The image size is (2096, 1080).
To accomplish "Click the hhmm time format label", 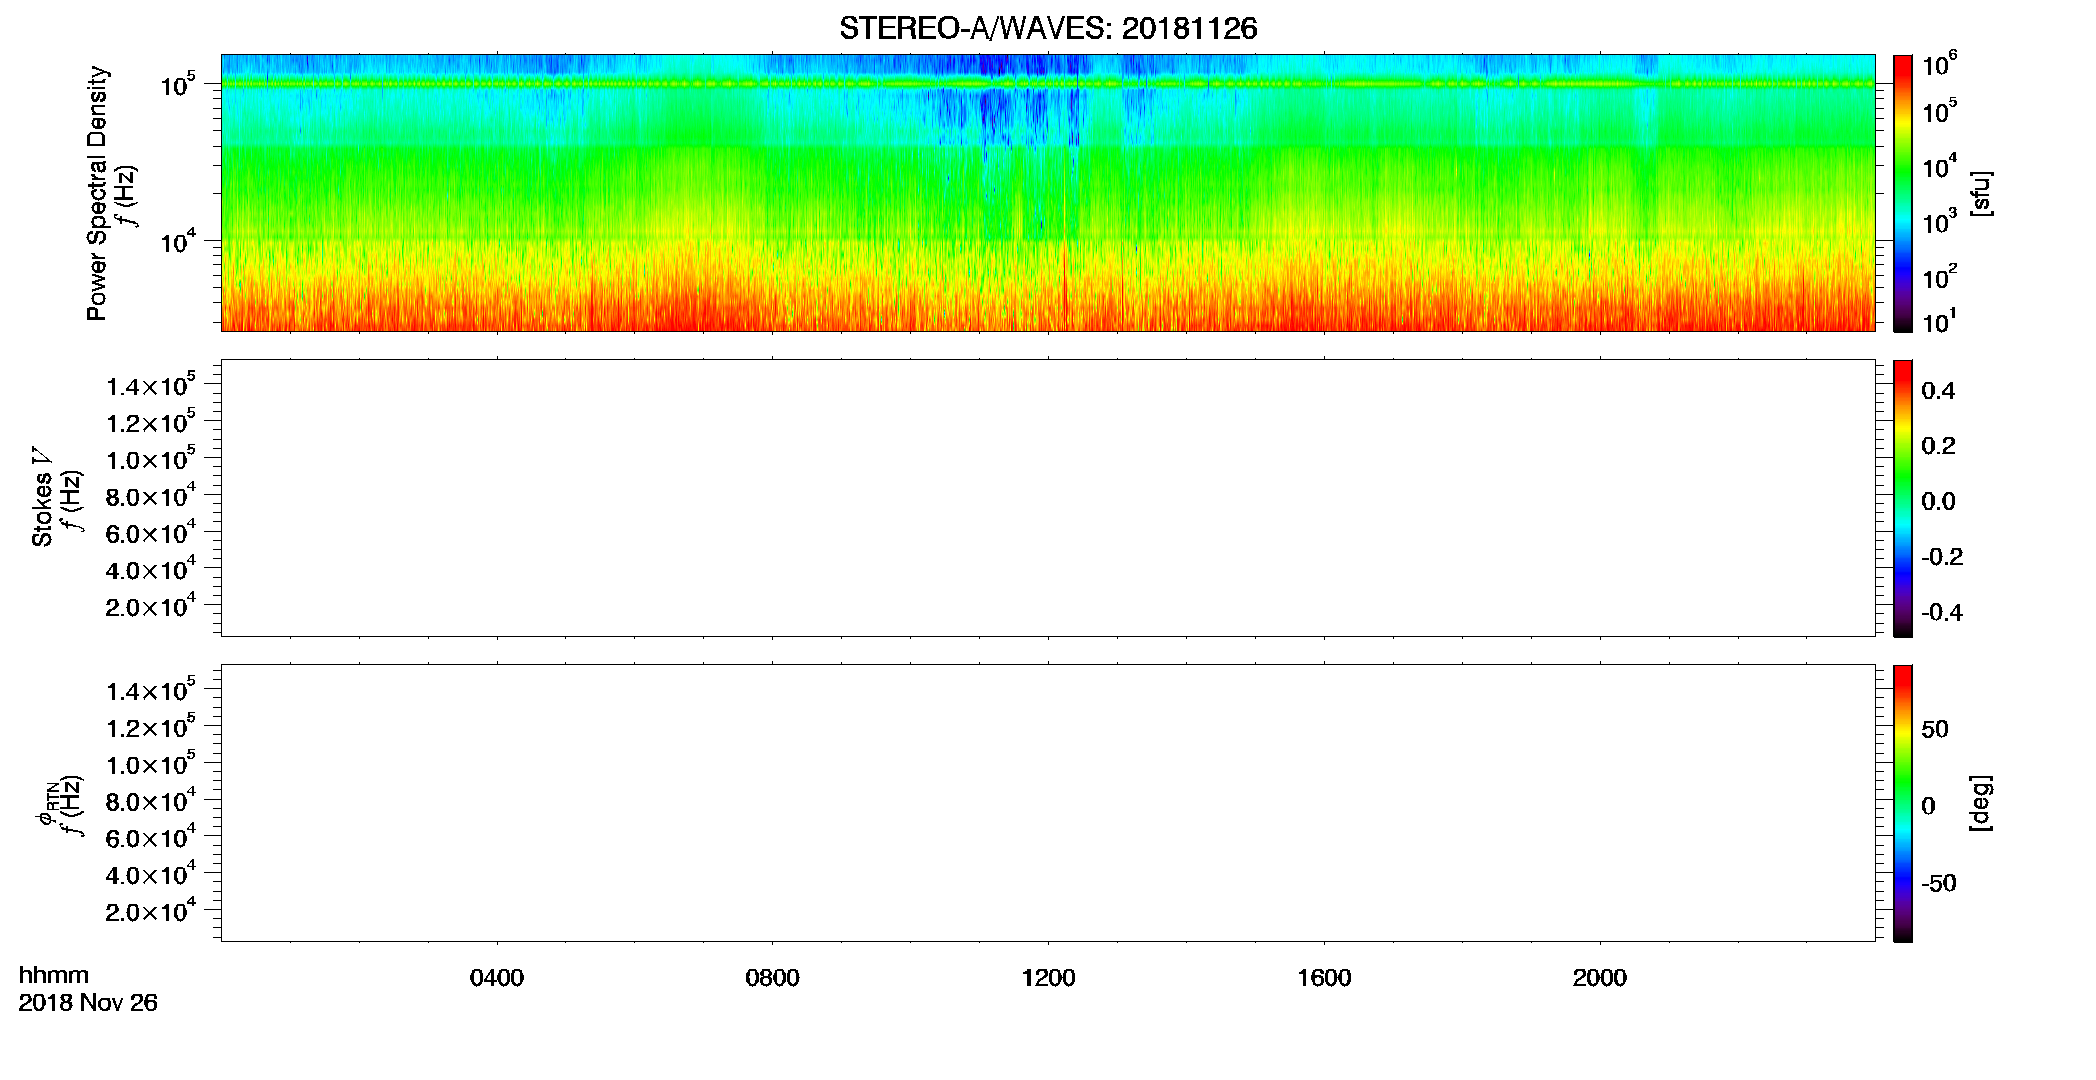I will (54, 975).
